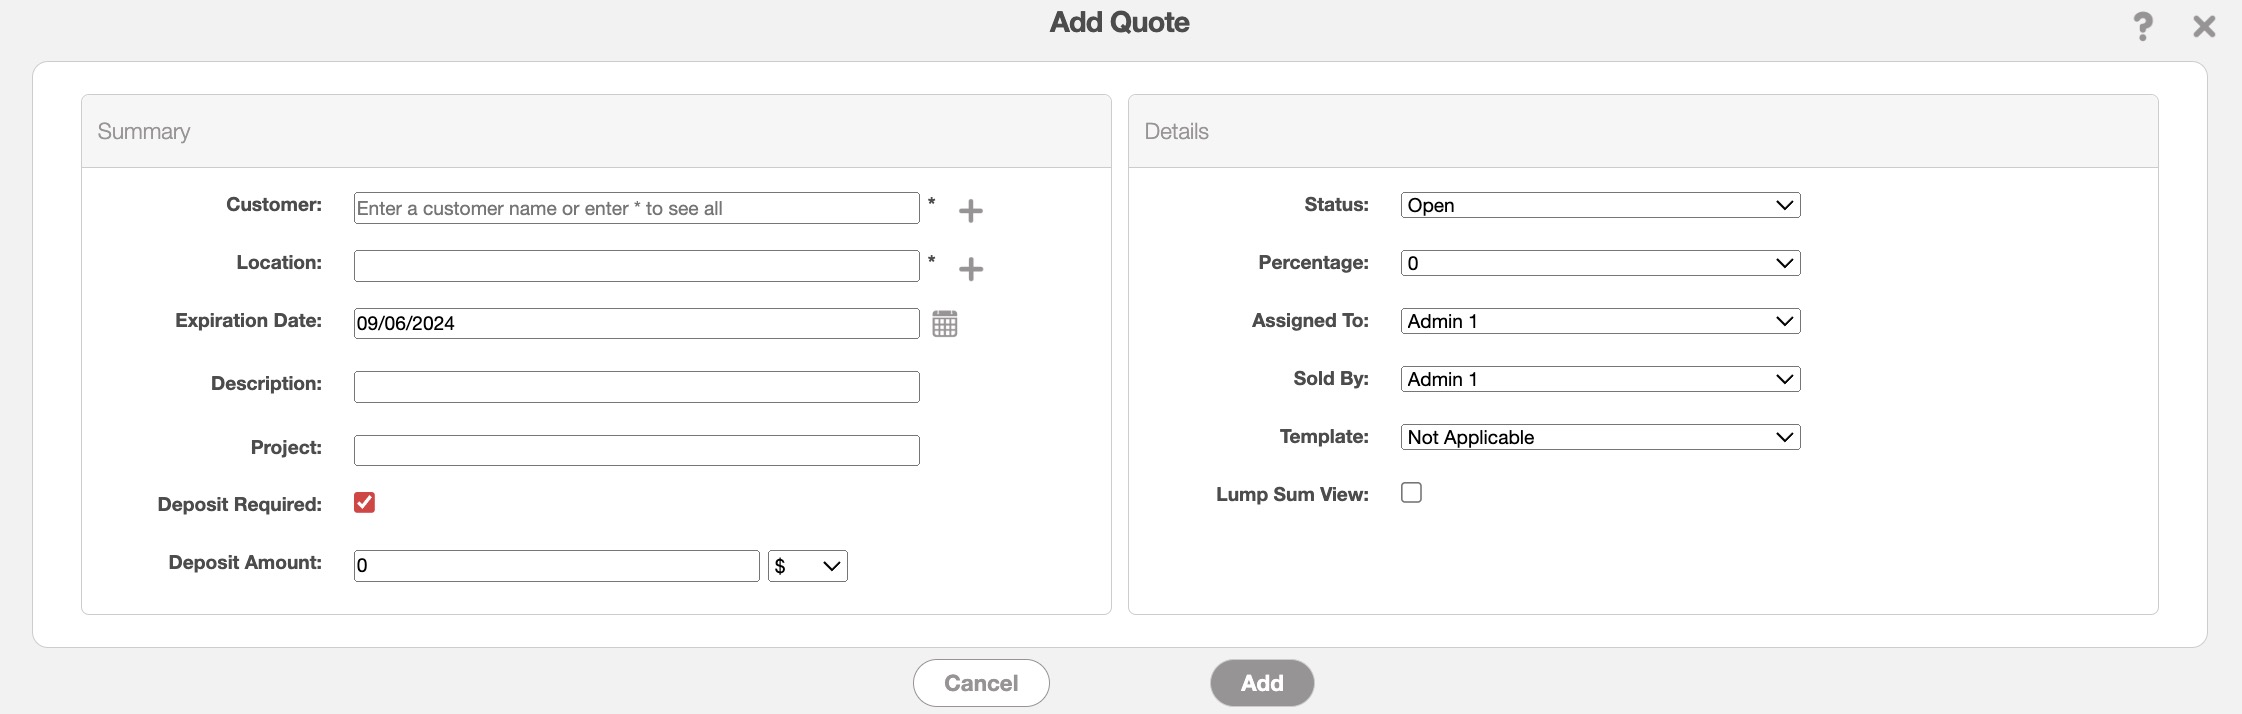
Task: Focus the Customer name input field
Action: click(636, 208)
